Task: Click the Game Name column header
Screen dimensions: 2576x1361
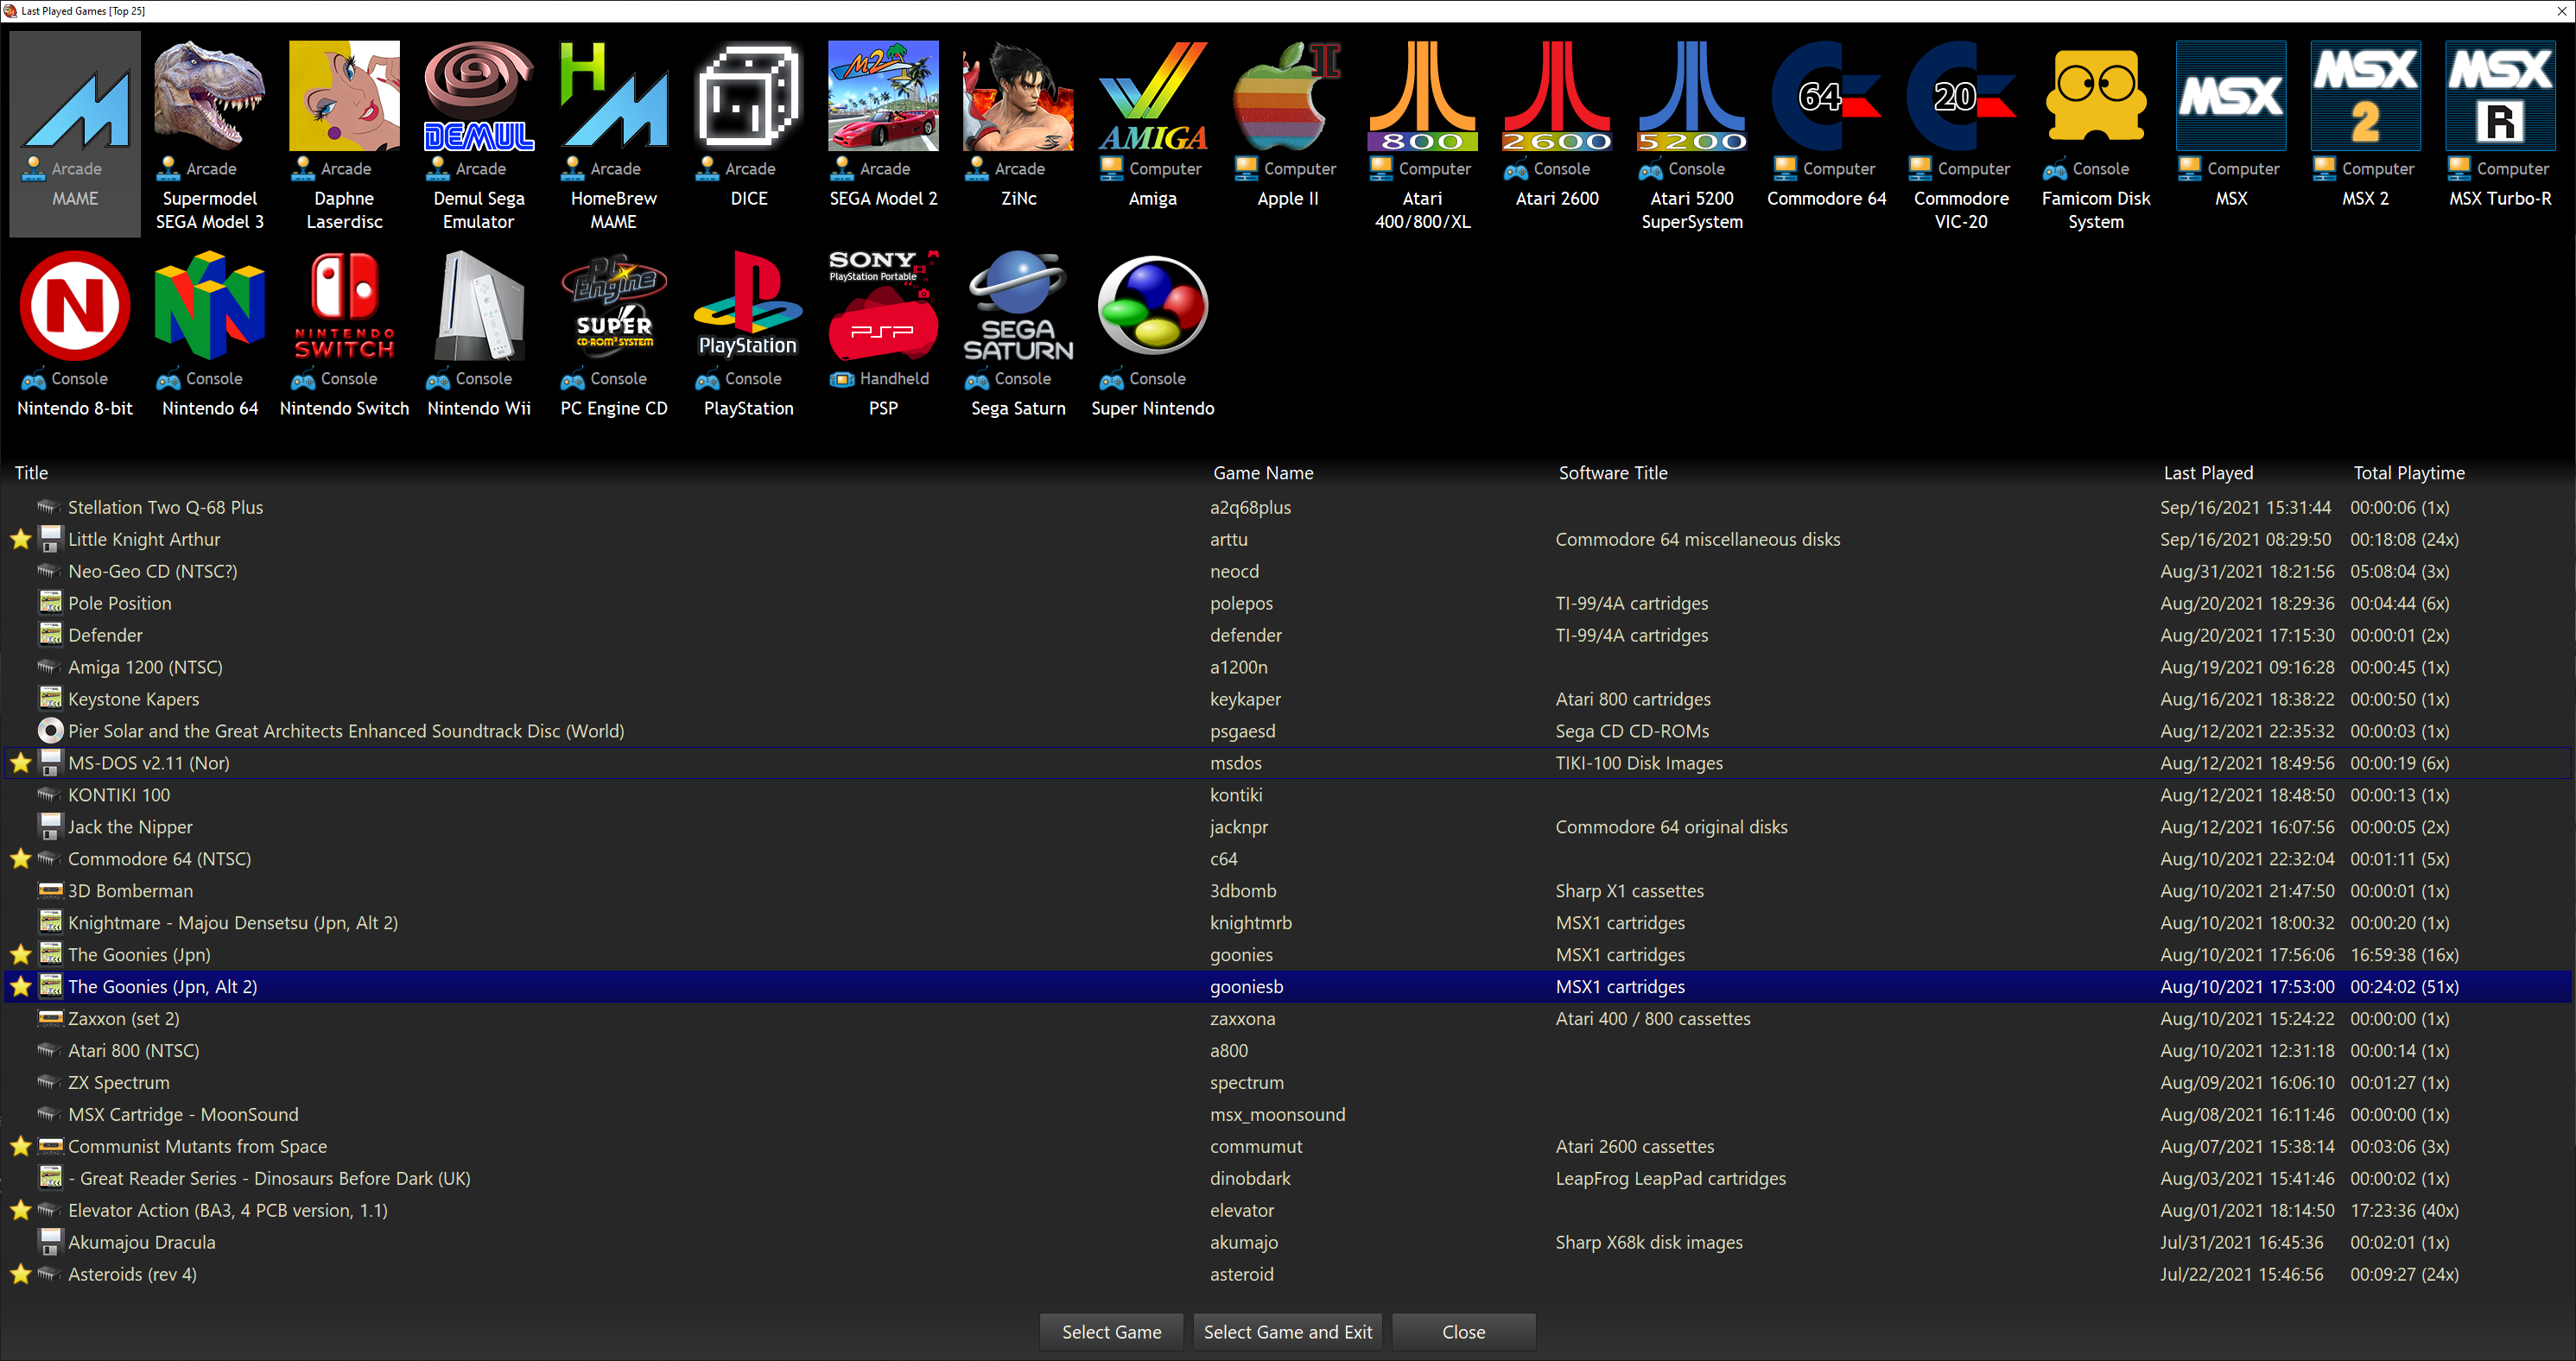Action: tap(1263, 473)
